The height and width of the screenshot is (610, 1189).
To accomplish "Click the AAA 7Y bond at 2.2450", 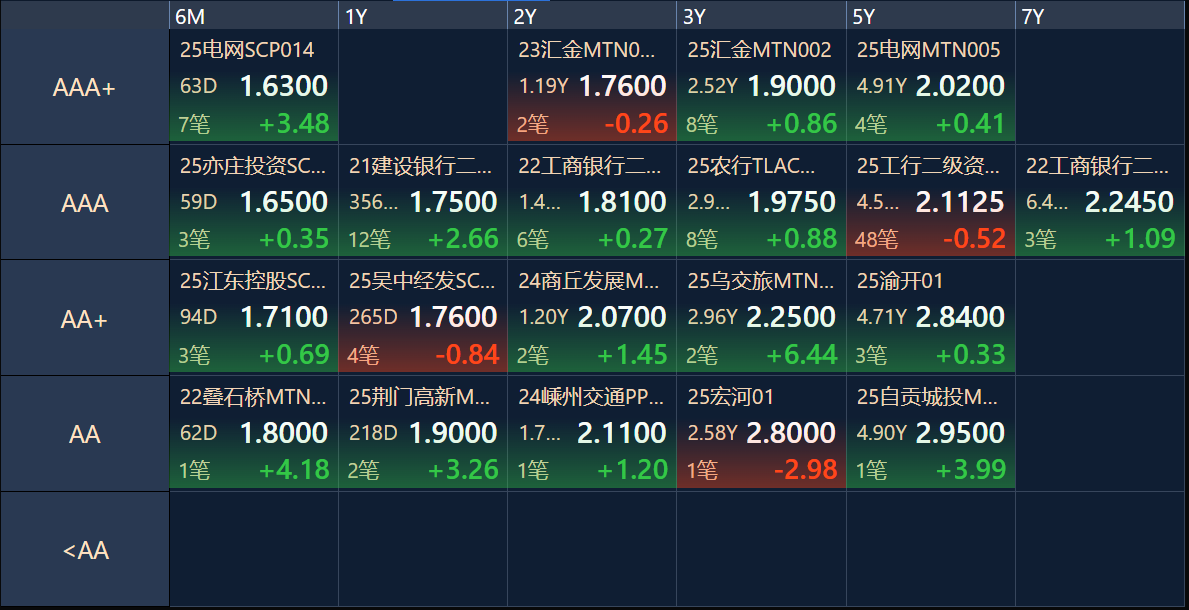I will click(1100, 202).
